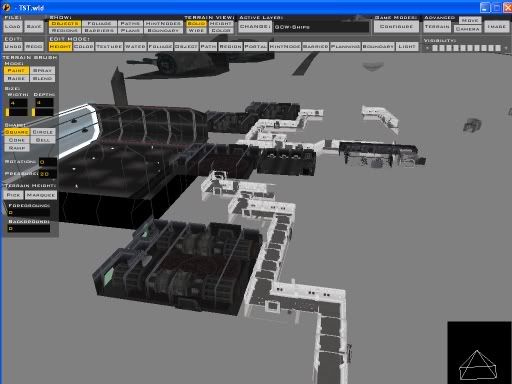
Task: Switch to Light edit mode
Action: [x=407, y=47]
